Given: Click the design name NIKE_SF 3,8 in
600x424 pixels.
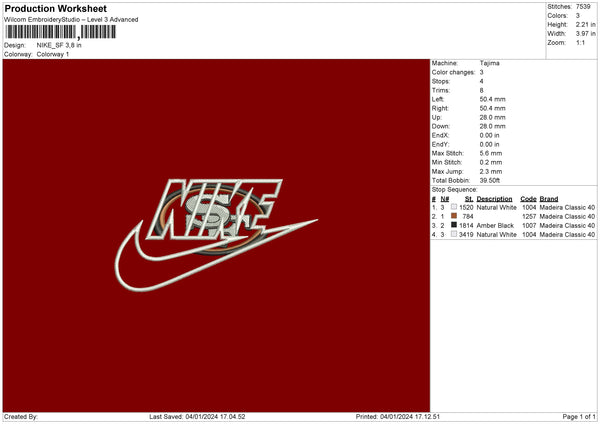Looking at the screenshot, I should click(x=59, y=45).
